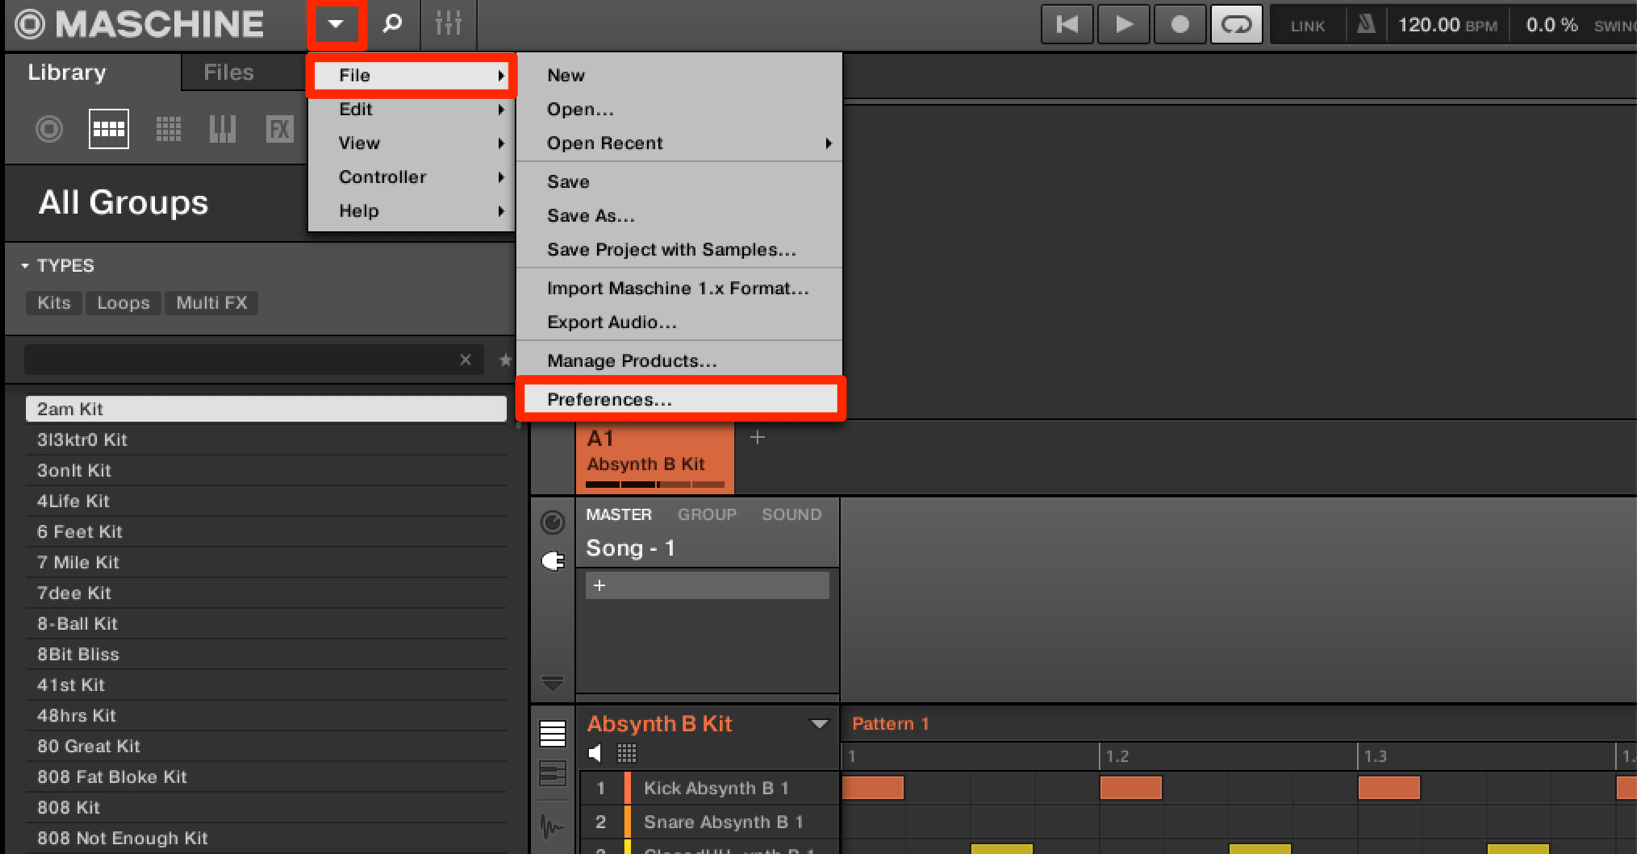Toggle the metronome icon
This screenshot has width=1638, height=854.
[1365, 24]
